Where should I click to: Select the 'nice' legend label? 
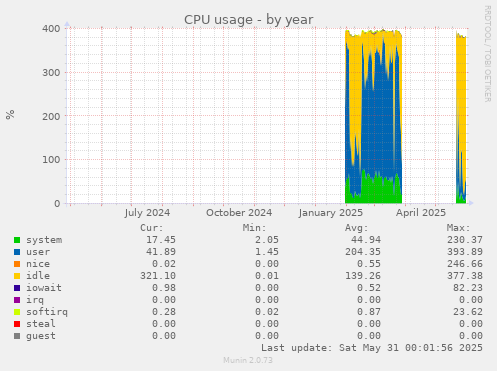coord(38,264)
